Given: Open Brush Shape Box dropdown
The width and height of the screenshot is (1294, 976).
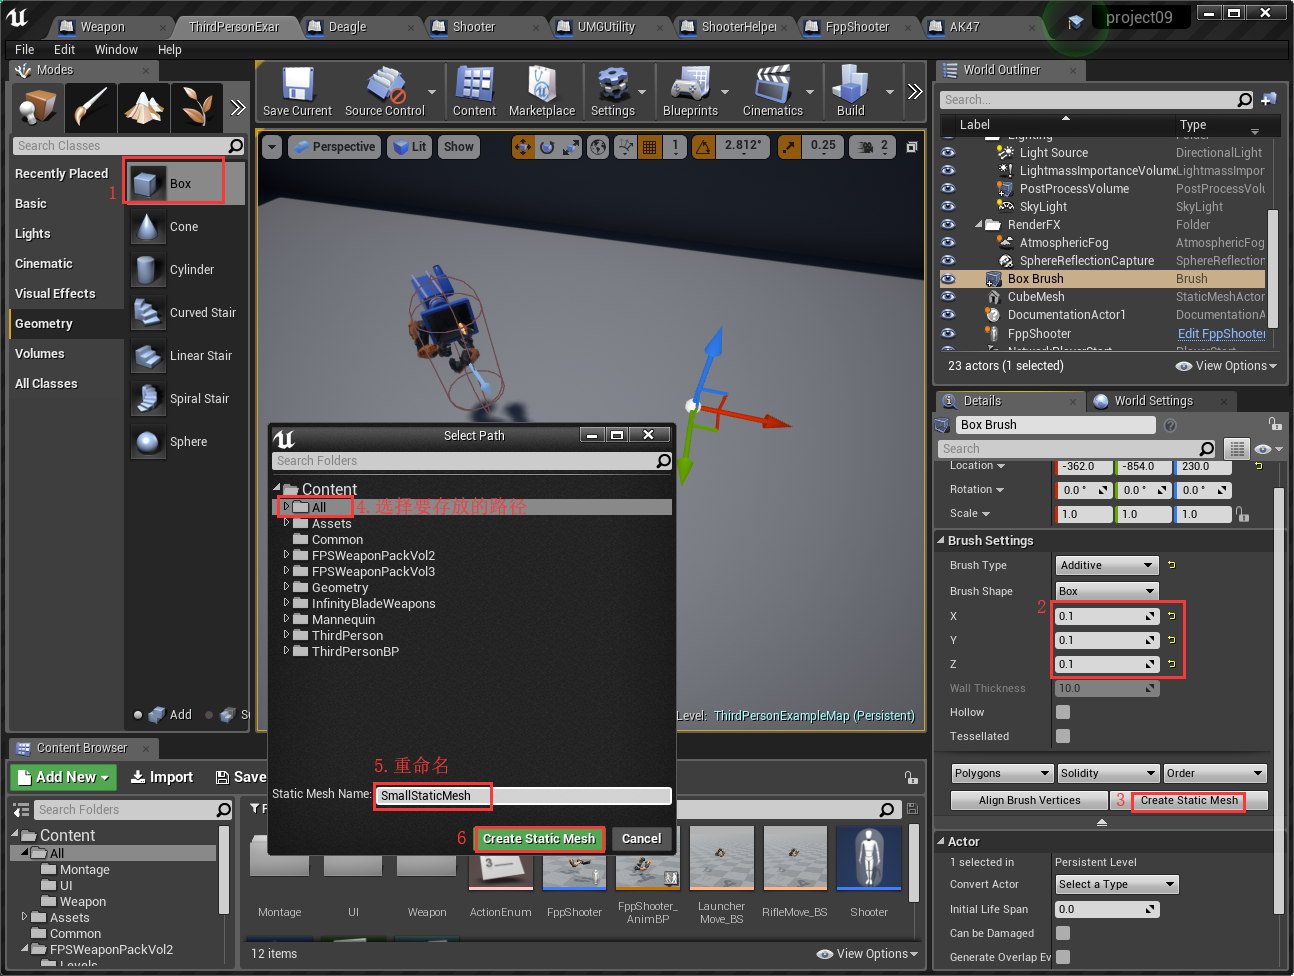Looking at the screenshot, I should (1107, 591).
